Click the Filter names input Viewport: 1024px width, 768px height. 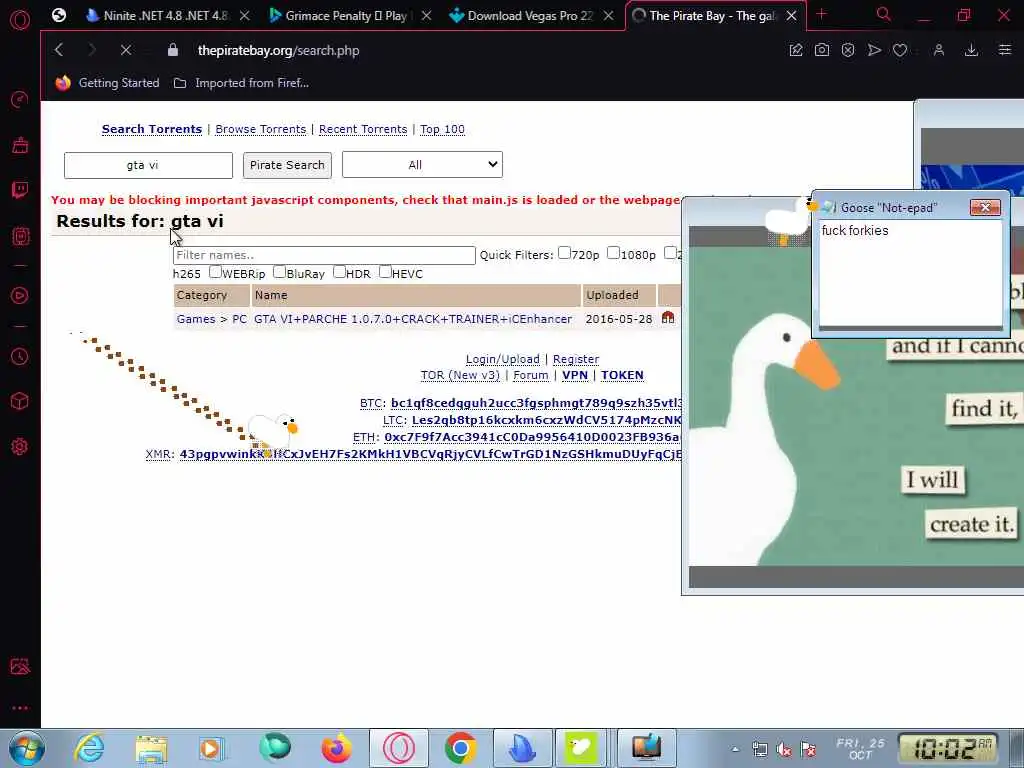[x=324, y=255]
